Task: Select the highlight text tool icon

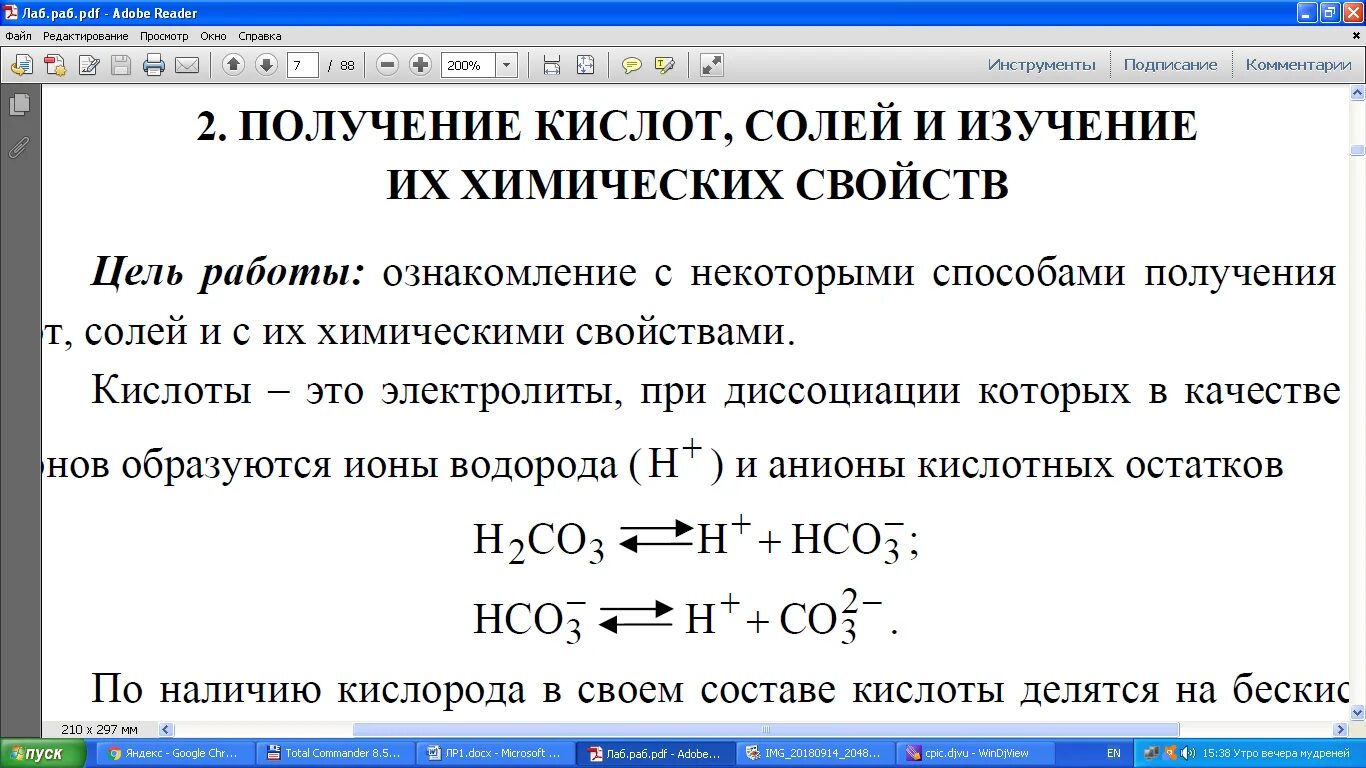Action: click(665, 66)
